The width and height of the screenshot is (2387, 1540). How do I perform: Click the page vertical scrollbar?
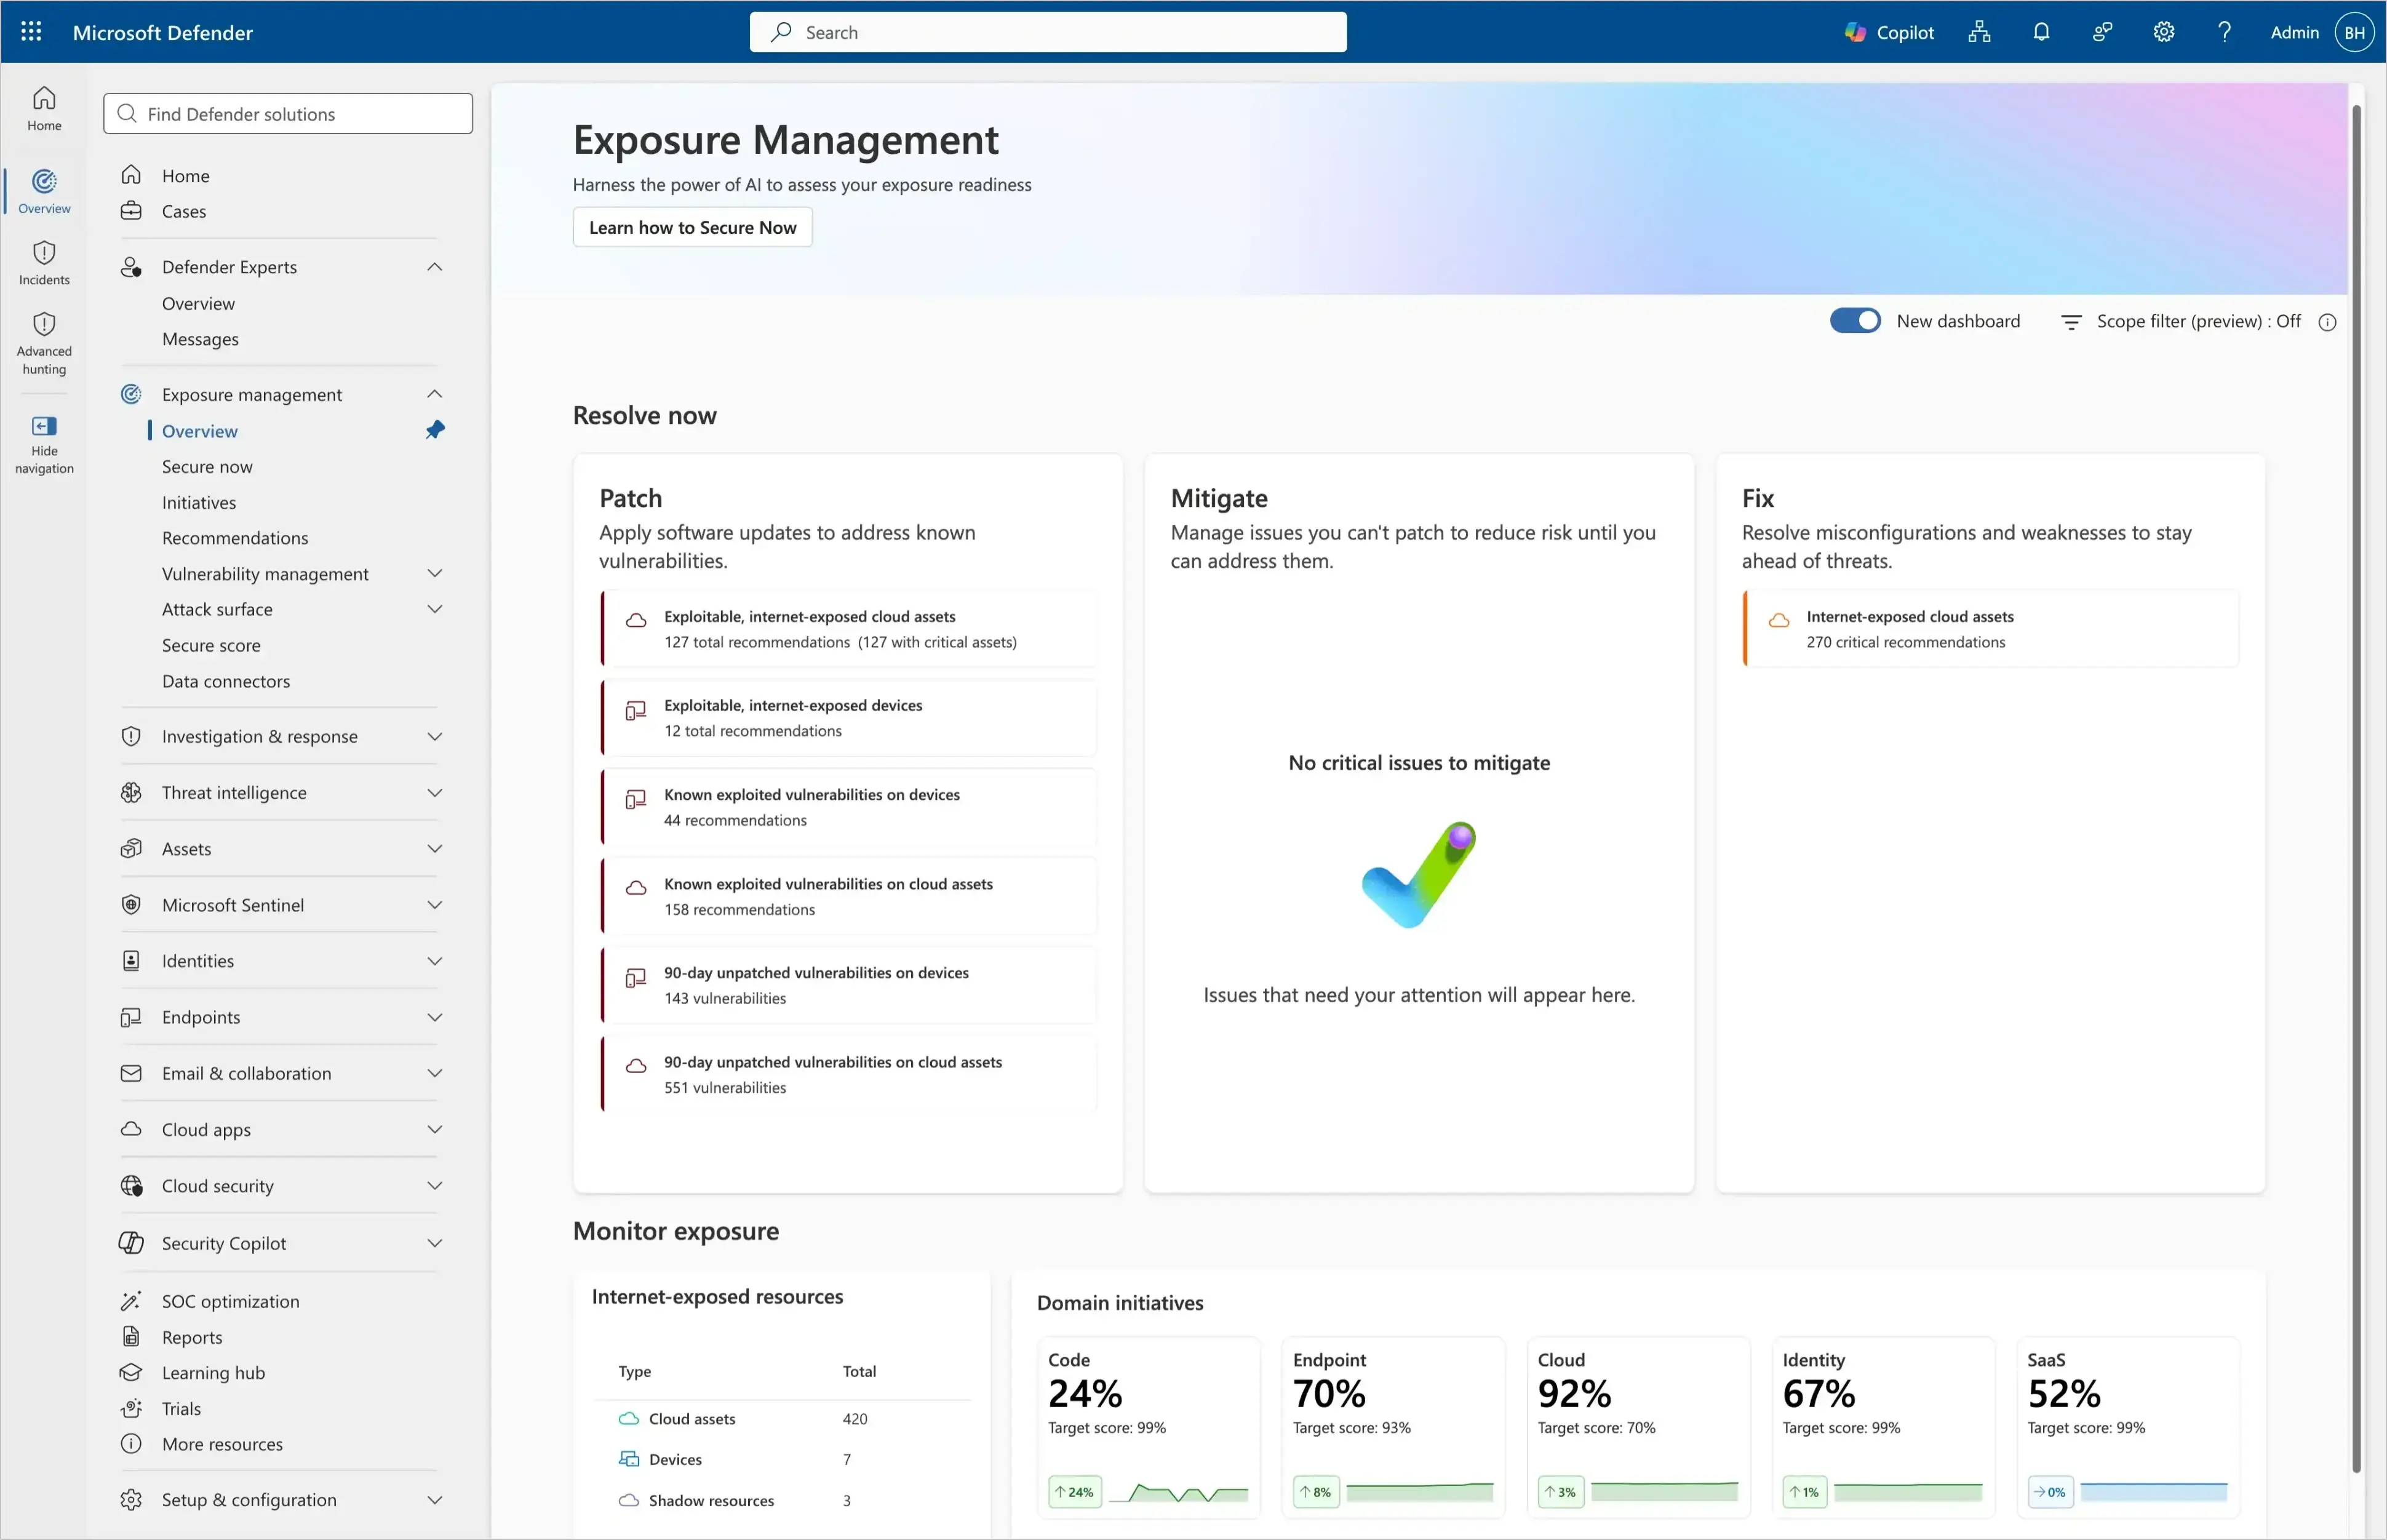[x=2356, y=788]
